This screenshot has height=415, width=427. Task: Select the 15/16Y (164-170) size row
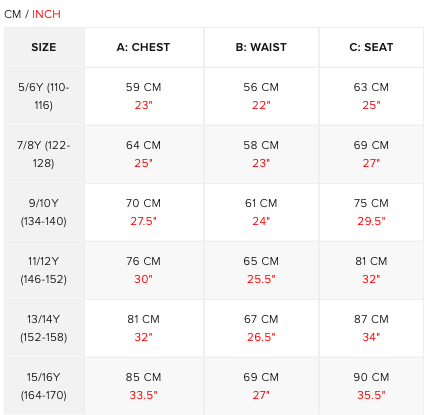point(214,386)
